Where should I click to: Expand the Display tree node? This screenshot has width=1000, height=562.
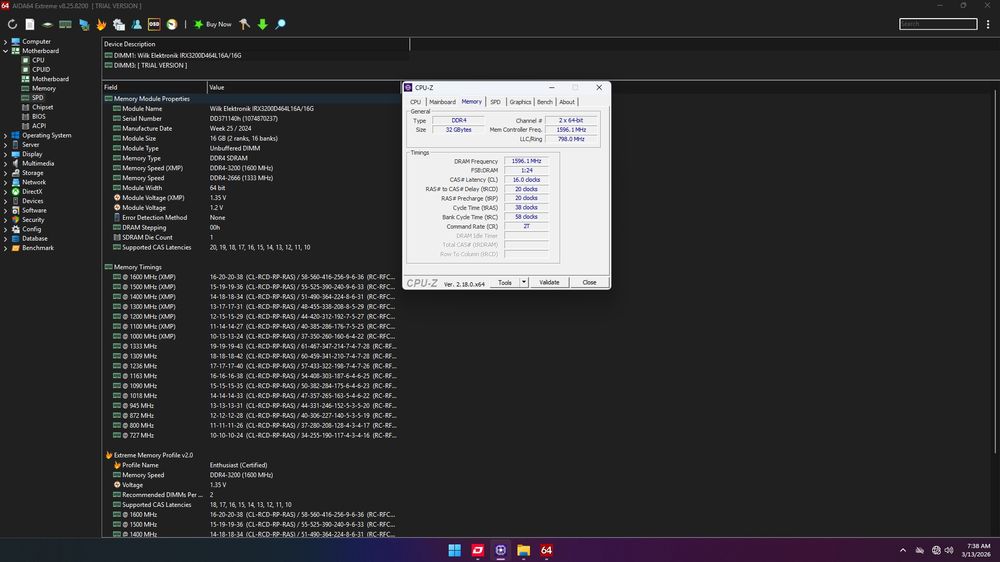(6, 154)
